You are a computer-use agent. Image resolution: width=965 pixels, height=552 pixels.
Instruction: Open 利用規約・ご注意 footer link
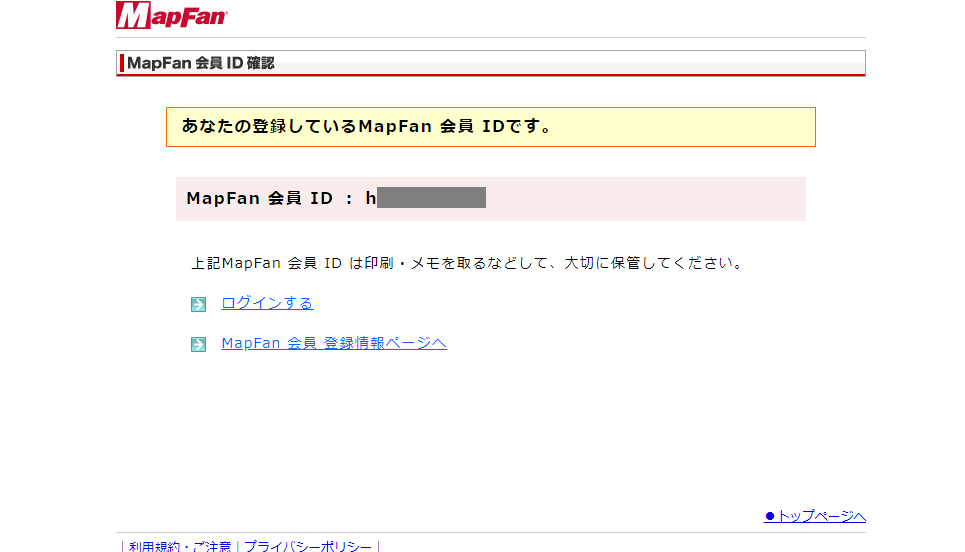click(x=180, y=546)
